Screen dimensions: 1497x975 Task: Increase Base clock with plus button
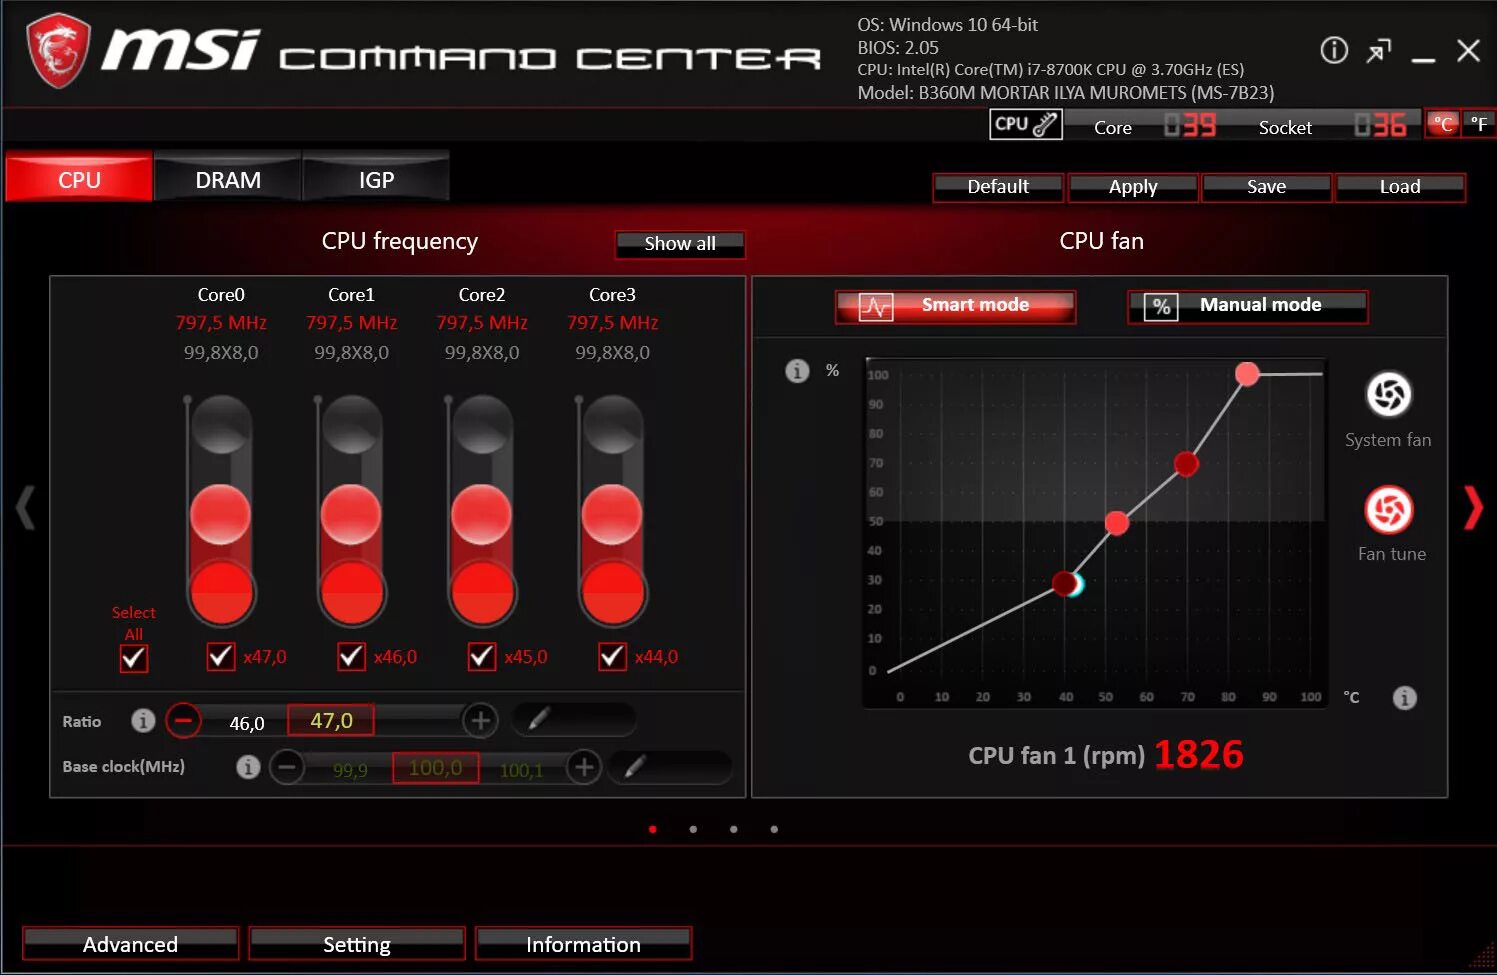tap(584, 767)
